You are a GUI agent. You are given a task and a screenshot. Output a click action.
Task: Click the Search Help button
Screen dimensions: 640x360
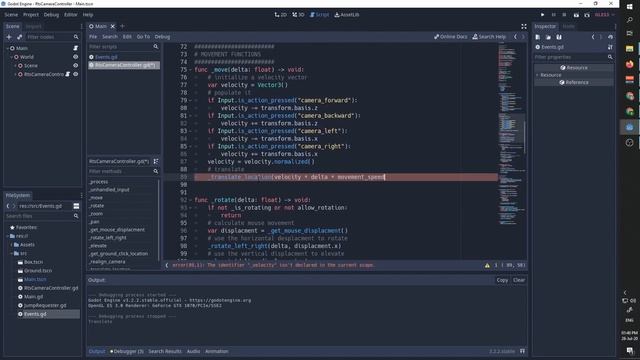489,37
